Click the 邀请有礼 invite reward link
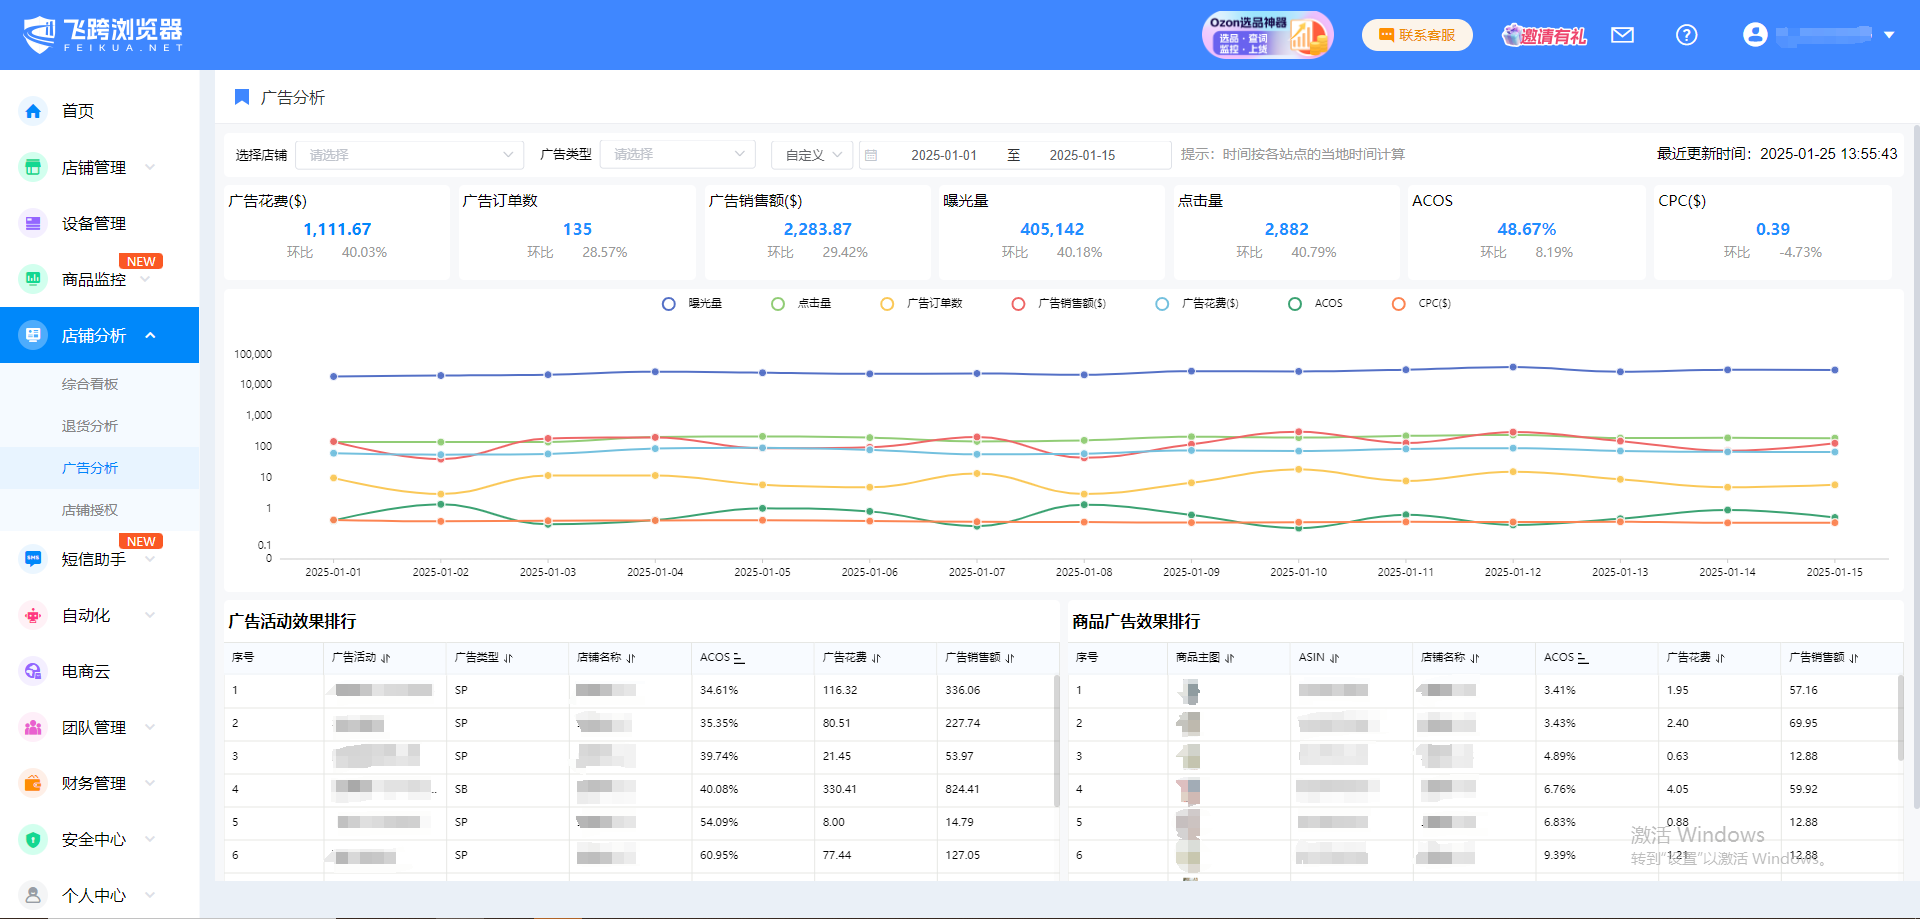The image size is (1920, 919). coord(1544,36)
